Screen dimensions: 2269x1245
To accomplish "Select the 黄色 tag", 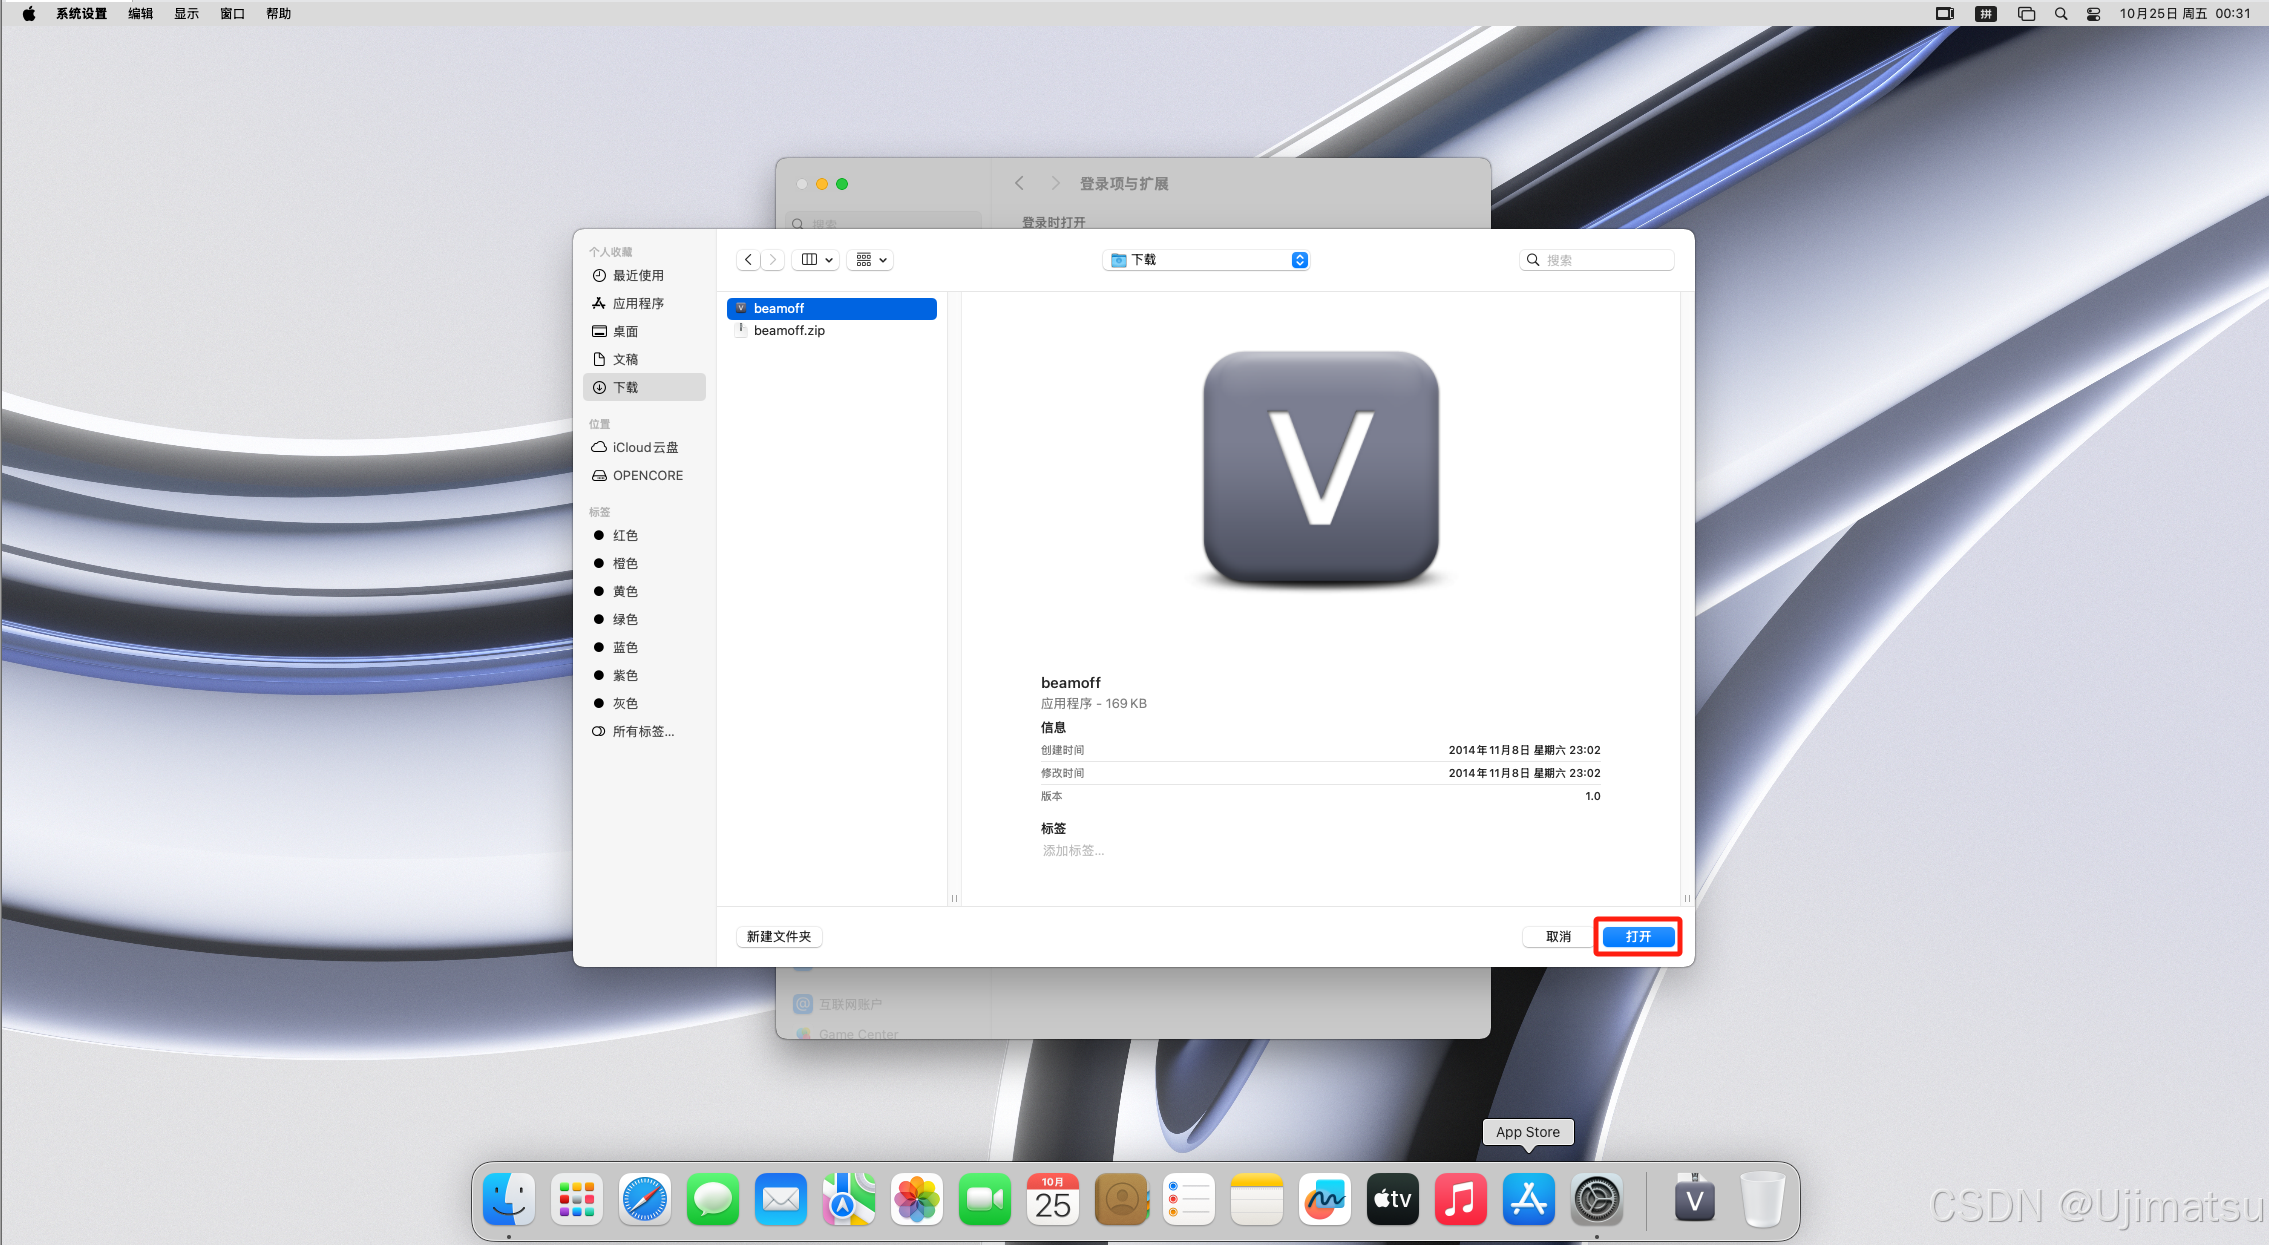I will tap(644, 591).
